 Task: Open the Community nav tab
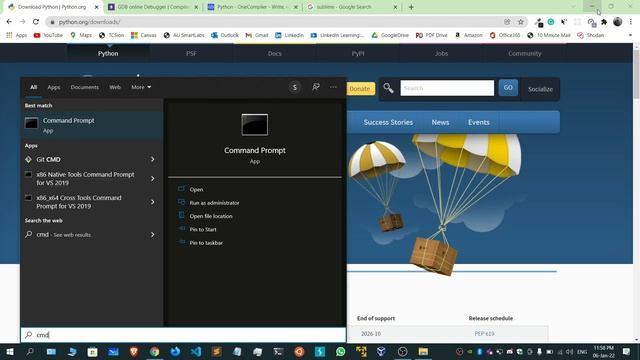pyautogui.click(x=524, y=53)
